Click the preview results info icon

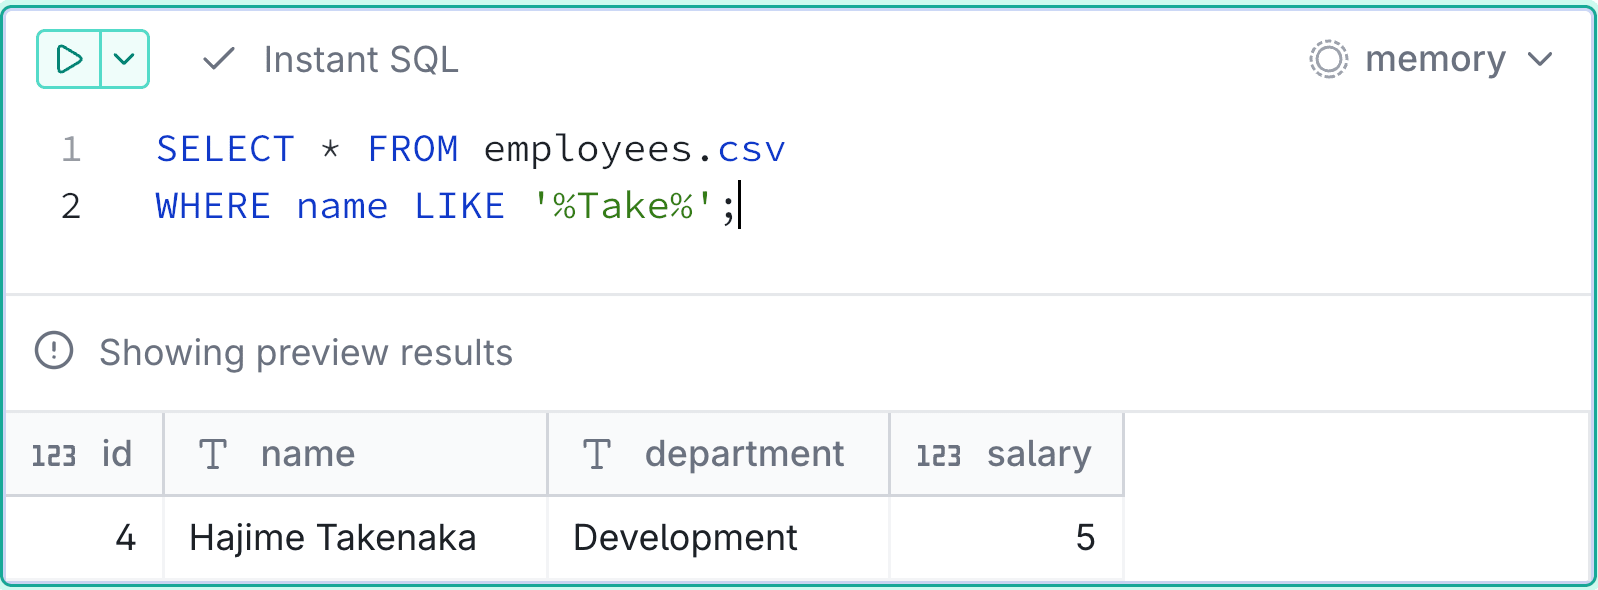pyautogui.click(x=54, y=351)
